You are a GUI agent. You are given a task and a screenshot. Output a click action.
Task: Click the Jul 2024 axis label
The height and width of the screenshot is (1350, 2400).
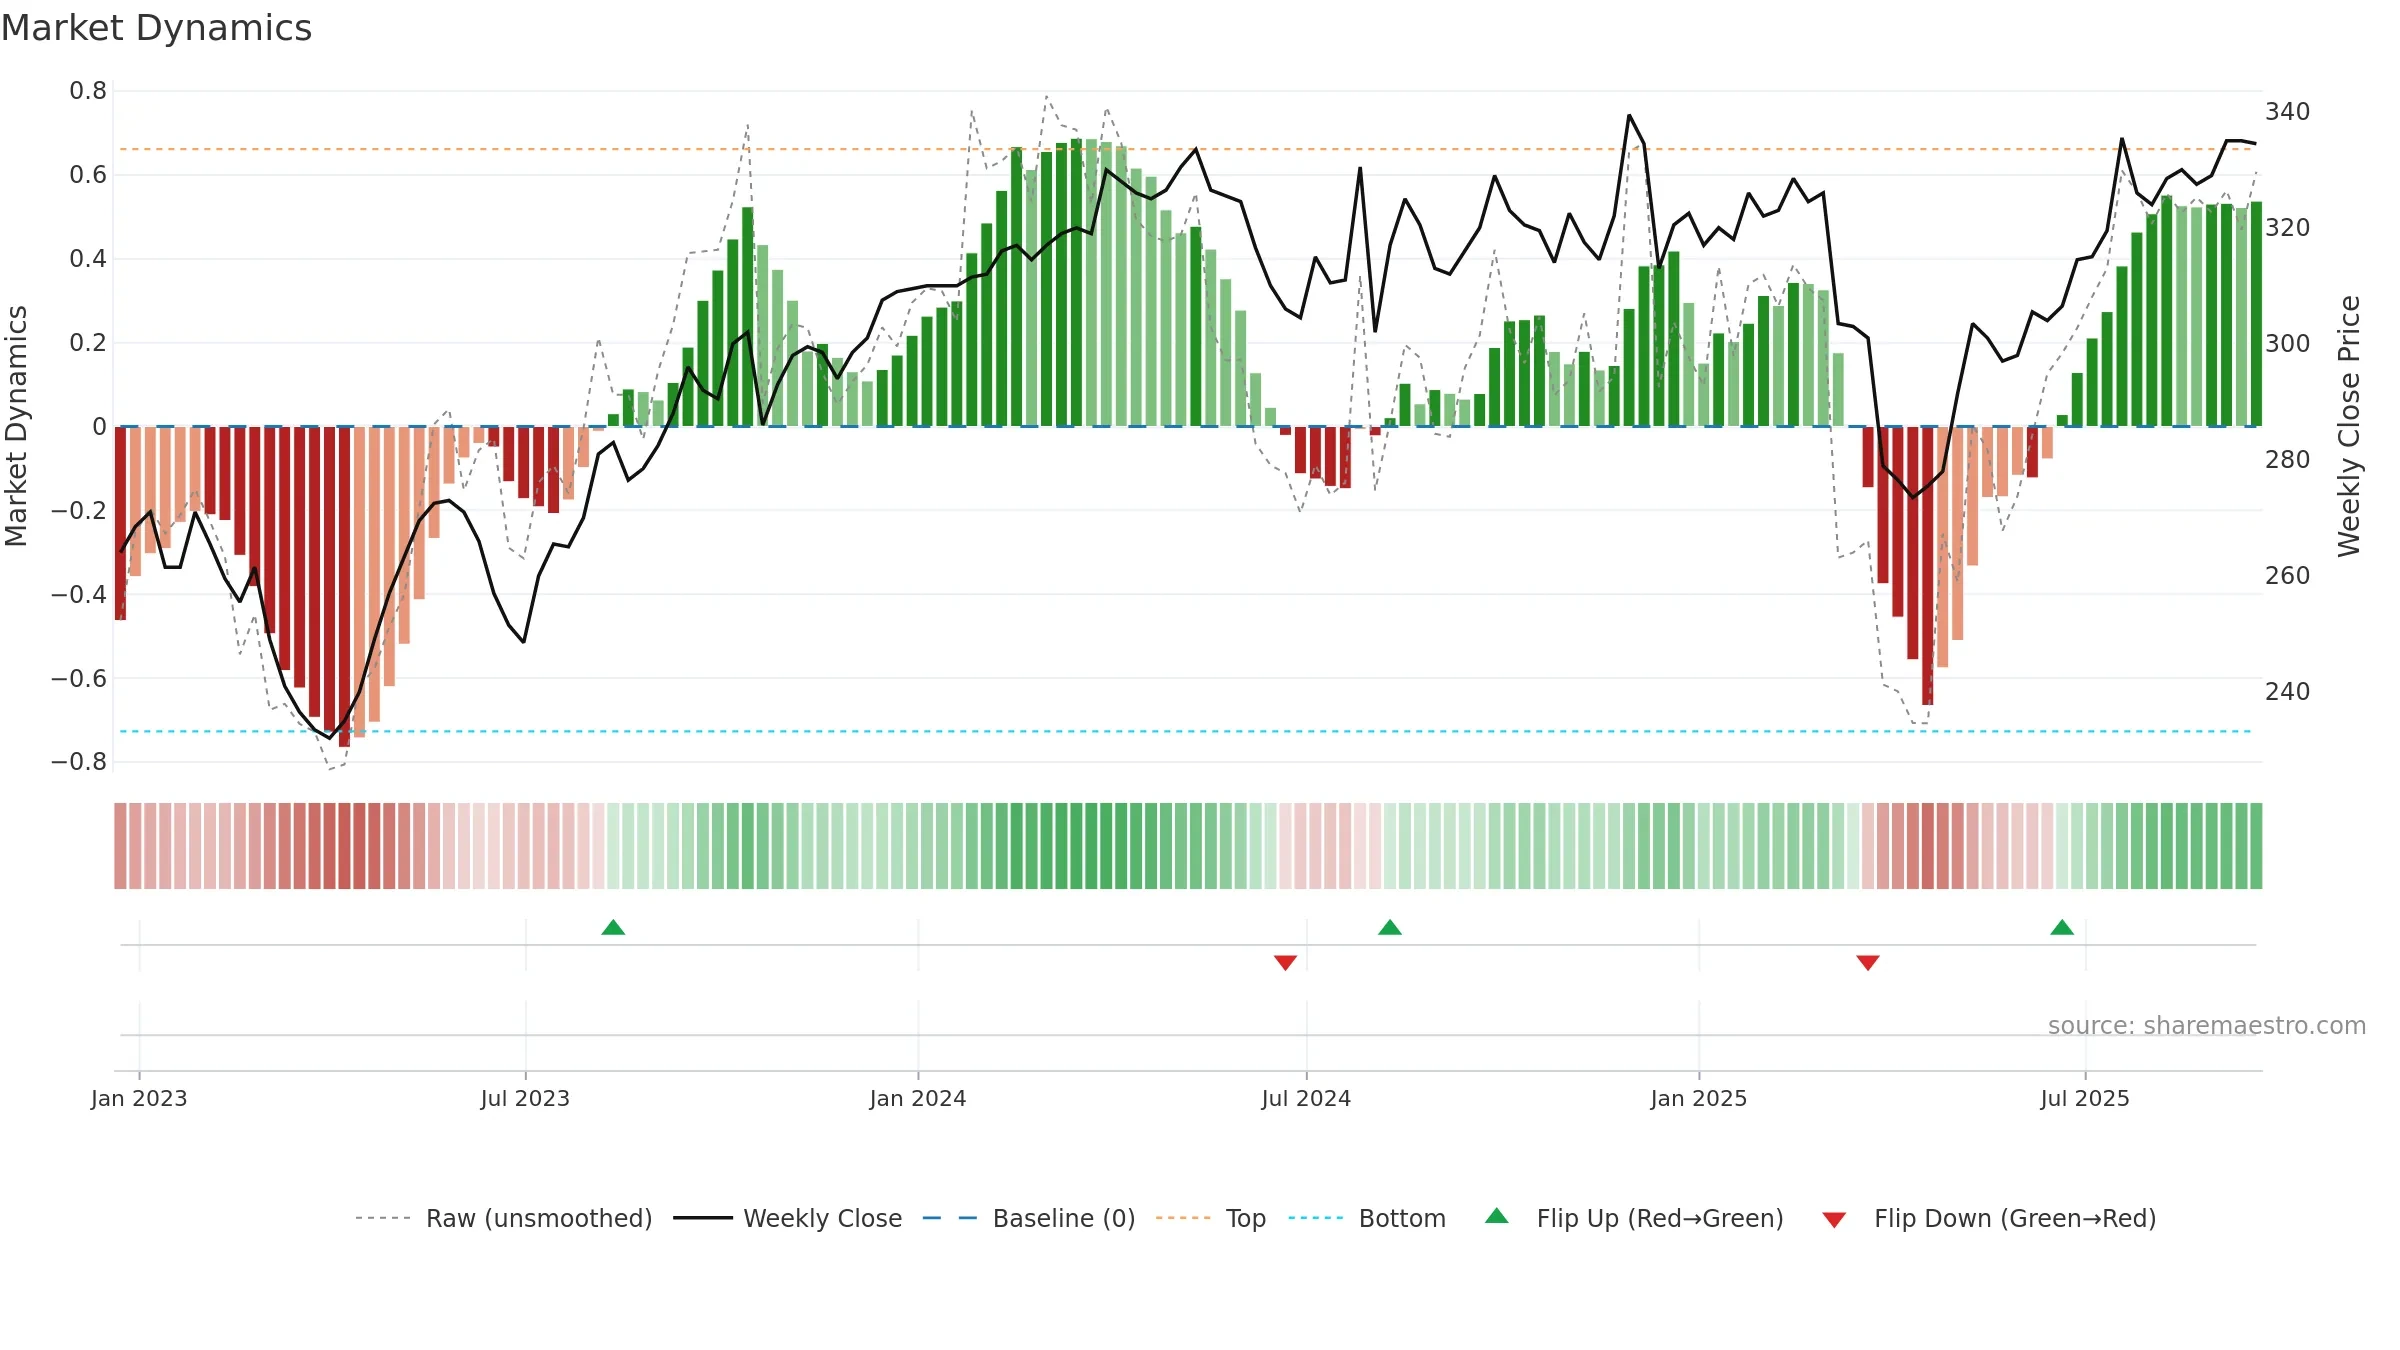pos(1306,1098)
